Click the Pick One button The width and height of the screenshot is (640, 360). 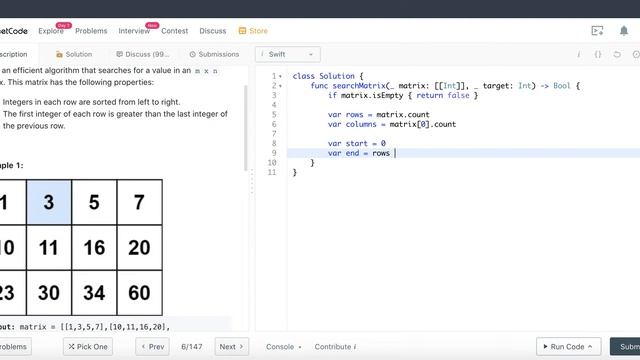[88, 347]
